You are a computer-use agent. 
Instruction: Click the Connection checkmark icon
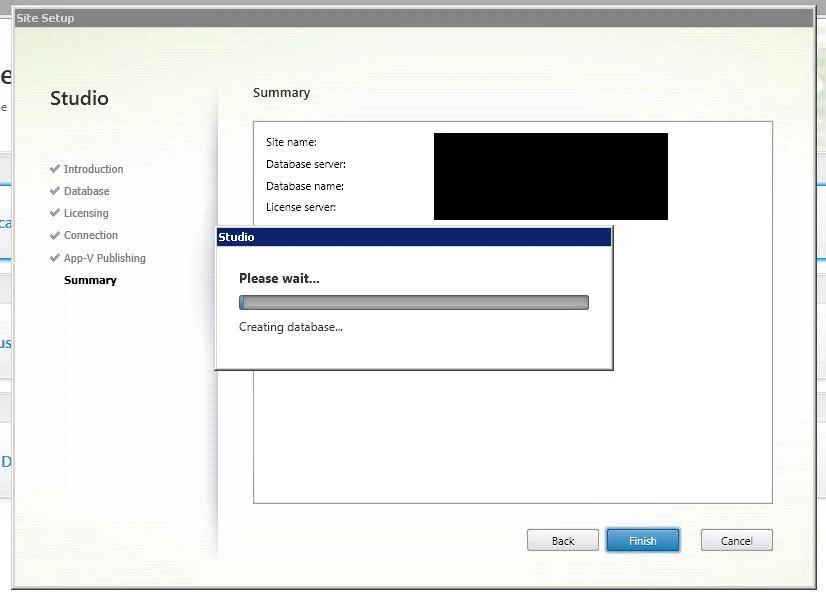tap(55, 235)
